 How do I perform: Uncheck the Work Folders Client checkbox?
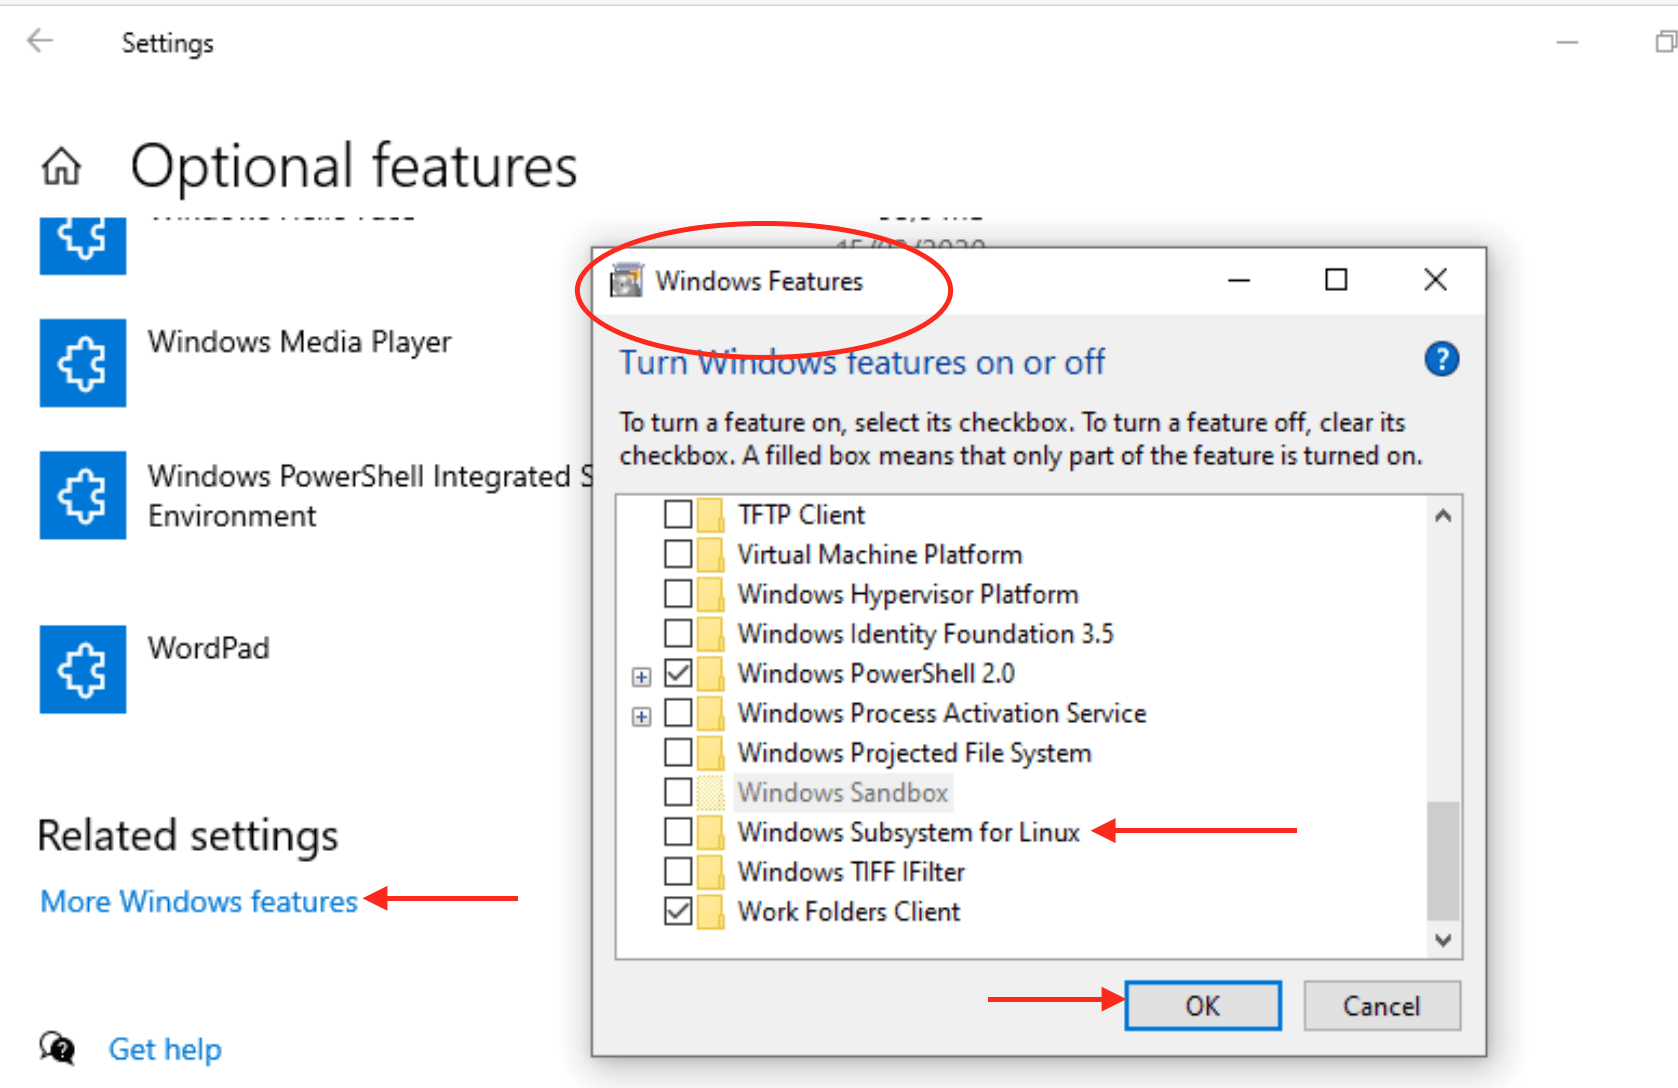678,911
